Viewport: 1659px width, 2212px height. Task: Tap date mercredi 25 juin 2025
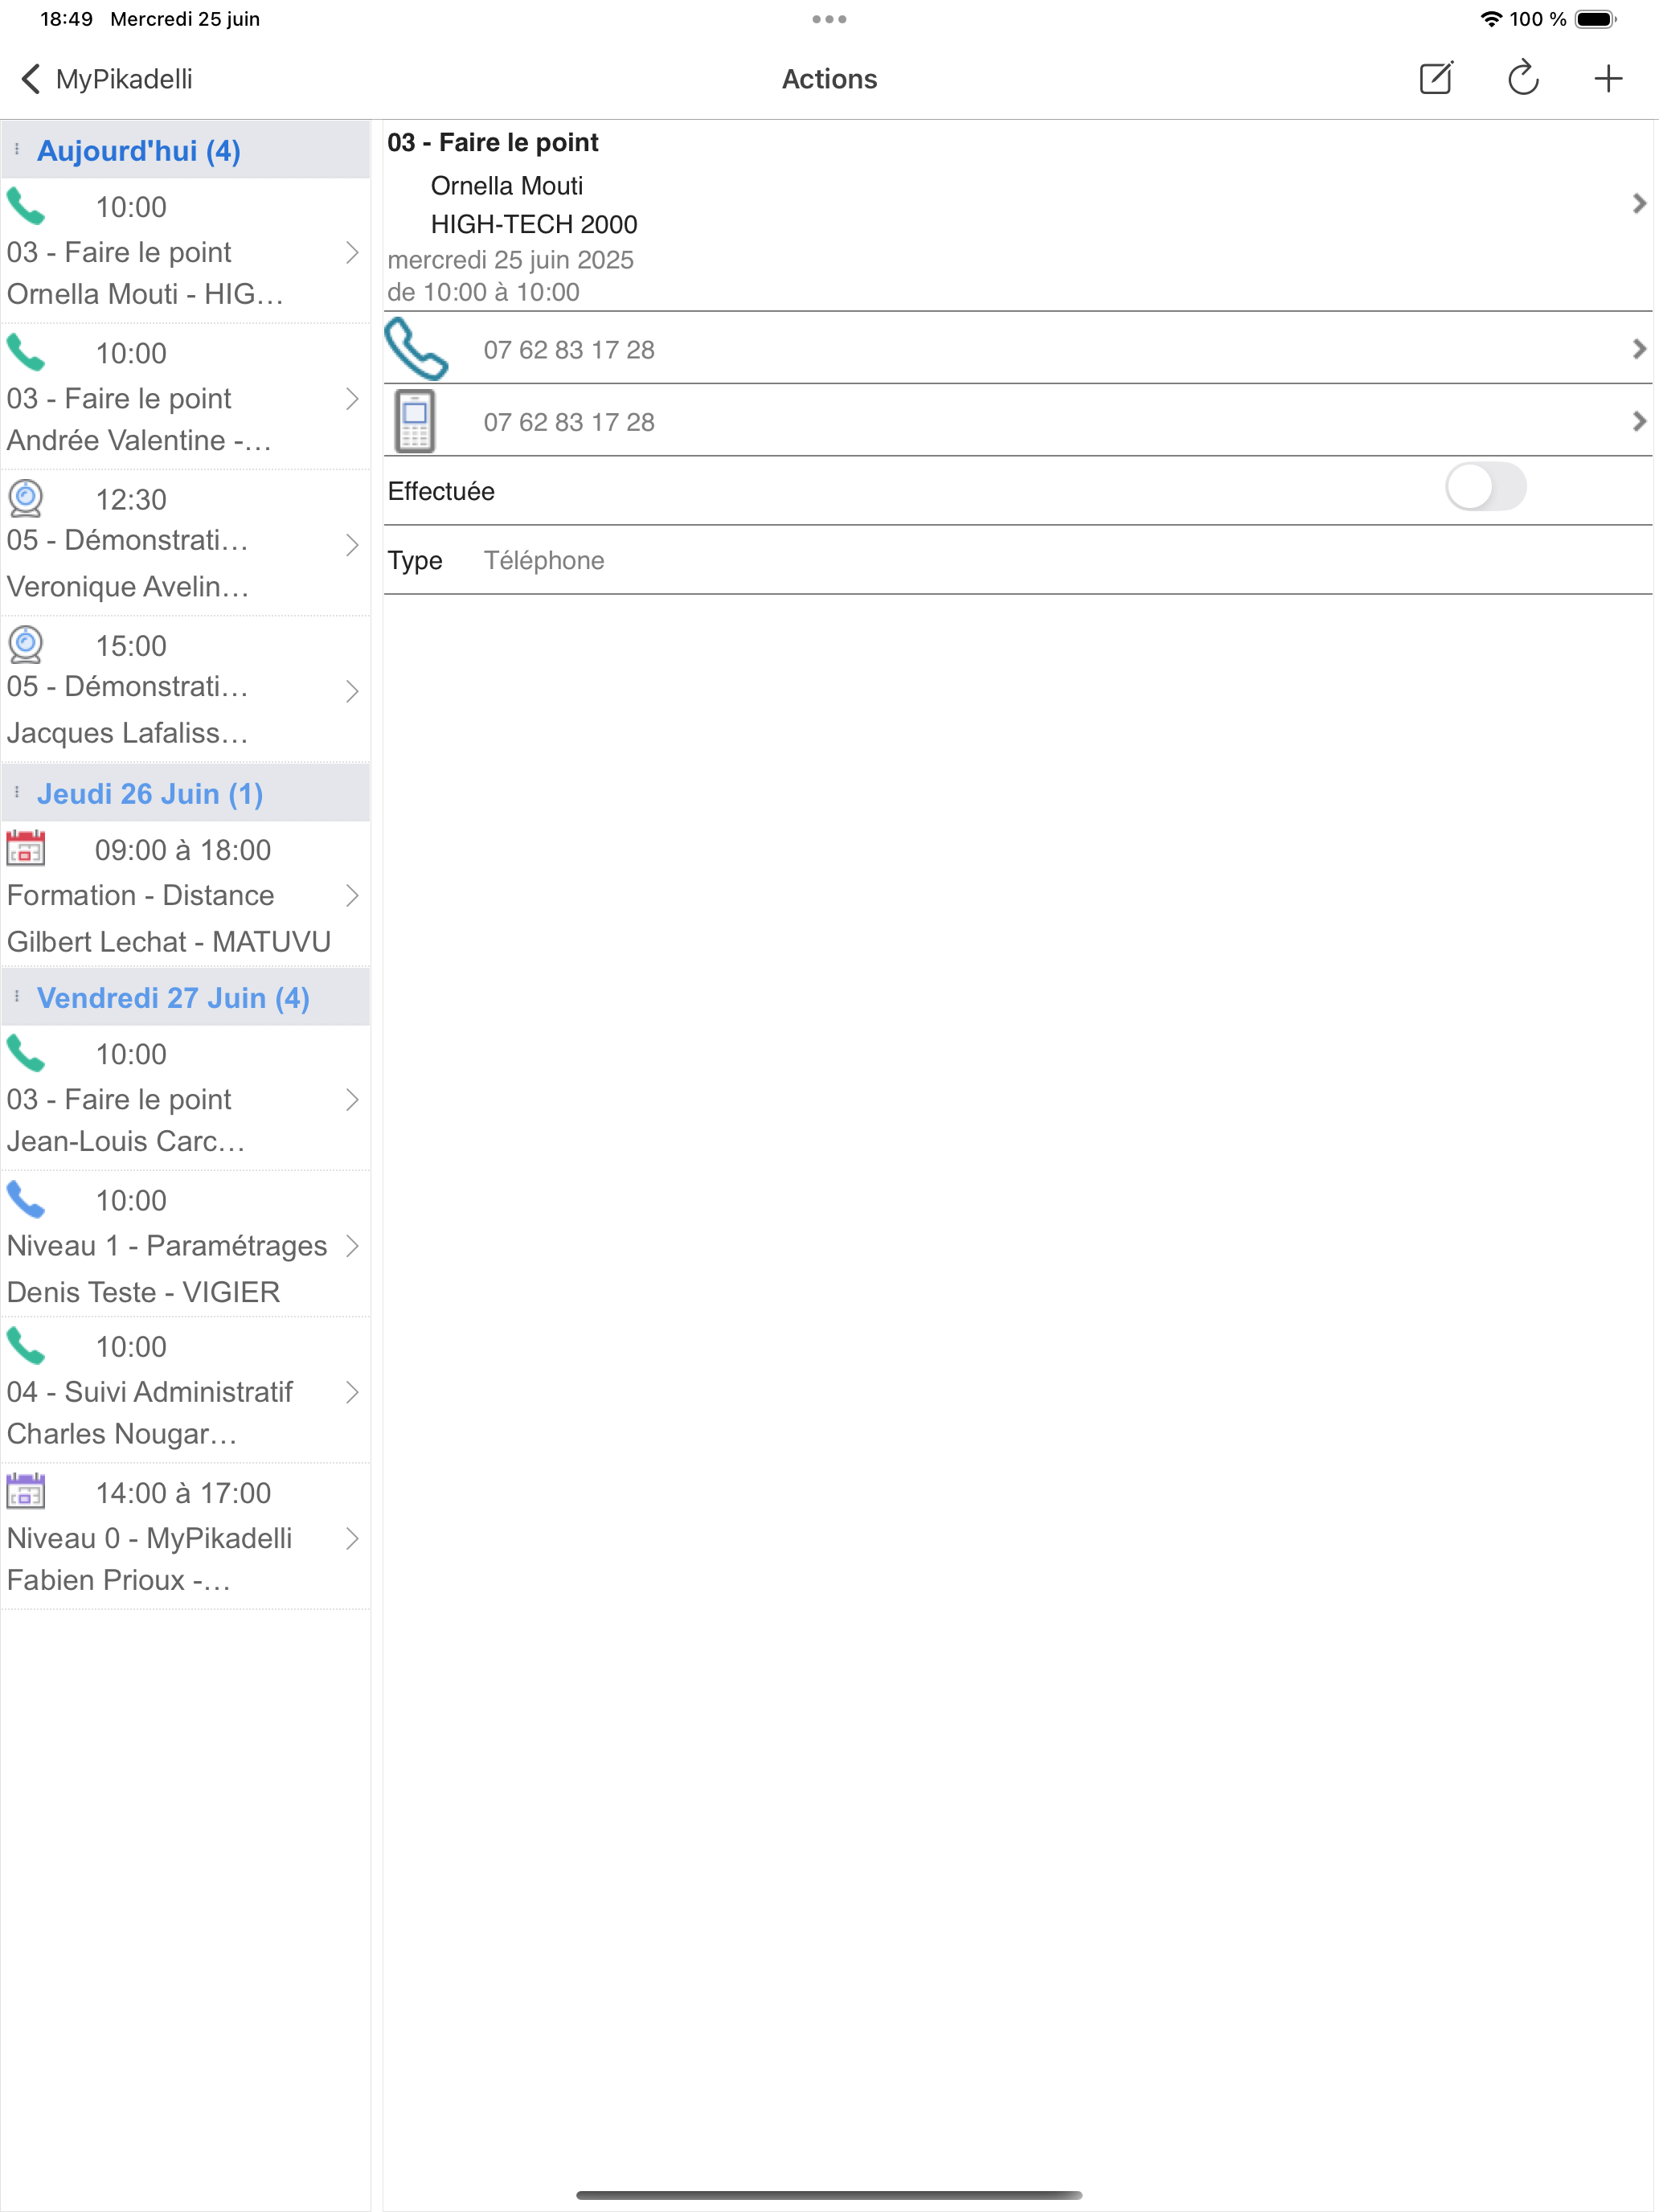pos(510,260)
